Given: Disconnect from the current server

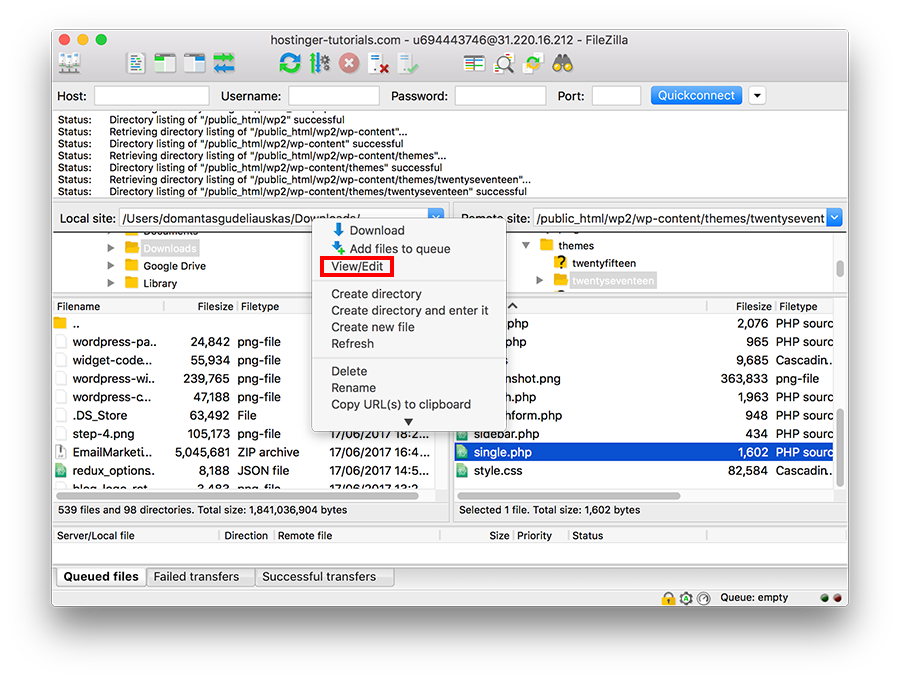Looking at the screenshot, I should [x=378, y=62].
